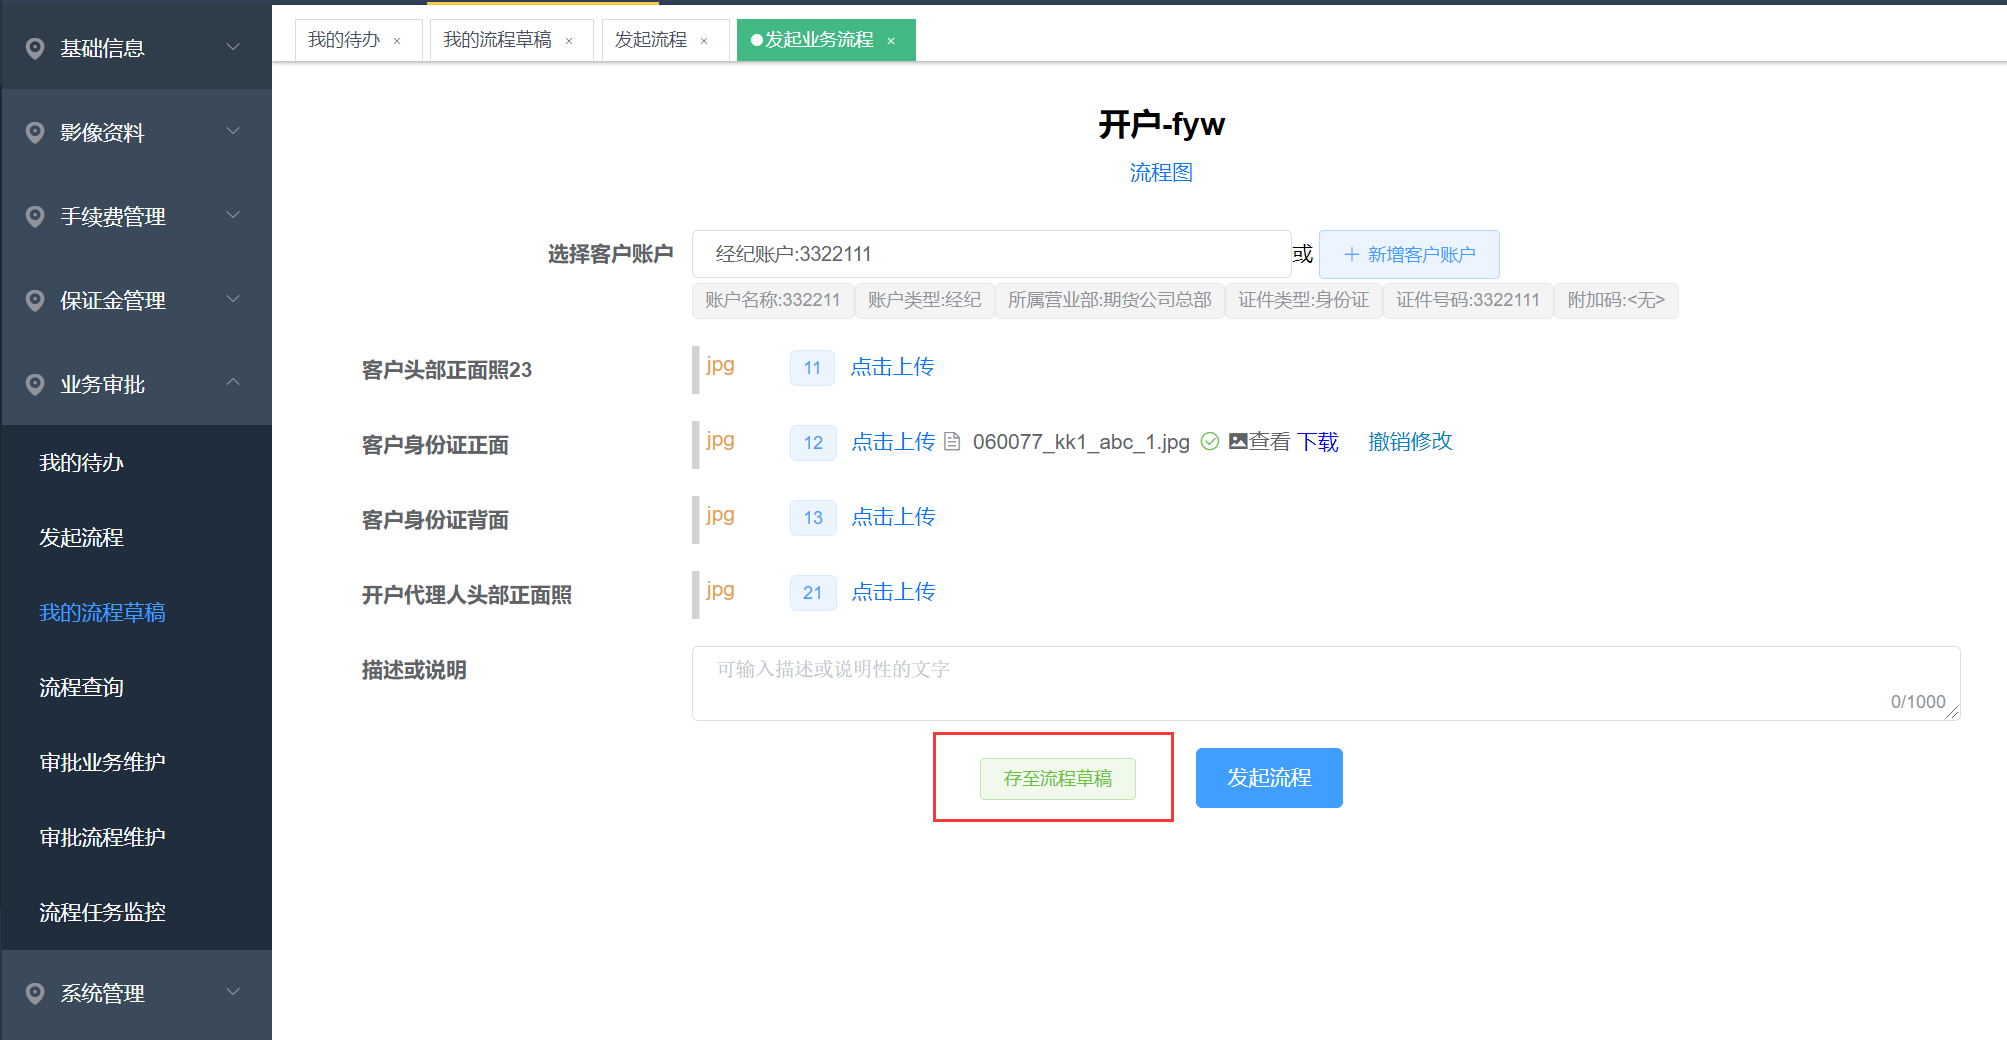
Task: Click the 账户名称:332211 tag
Action: tap(772, 300)
